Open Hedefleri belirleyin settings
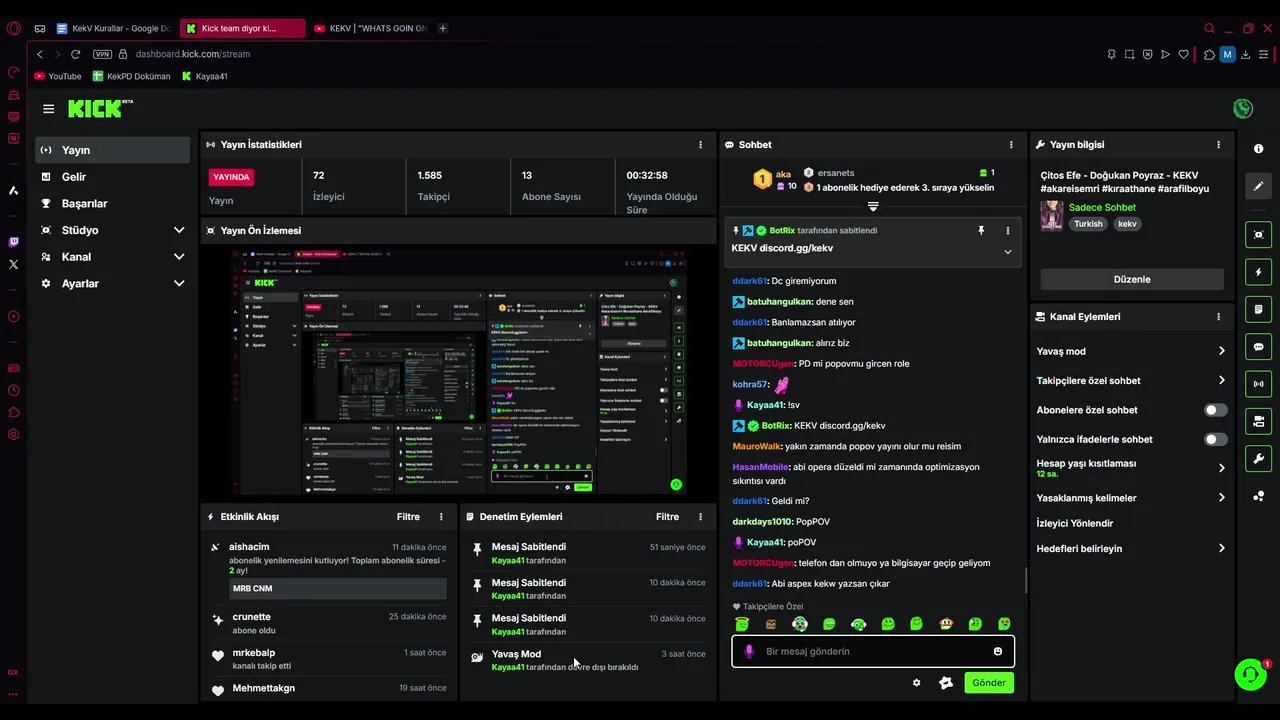 [x=1221, y=548]
